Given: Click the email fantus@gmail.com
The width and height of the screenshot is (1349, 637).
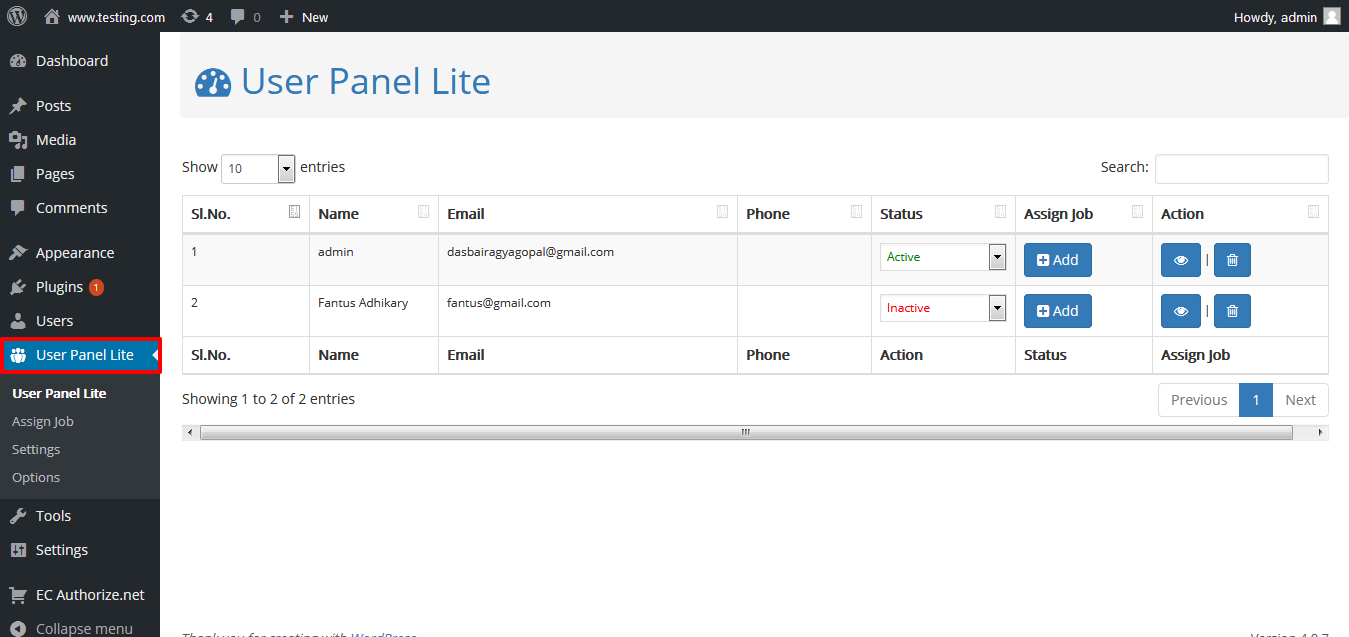Looking at the screenshot, I should [x=499, y=303].
